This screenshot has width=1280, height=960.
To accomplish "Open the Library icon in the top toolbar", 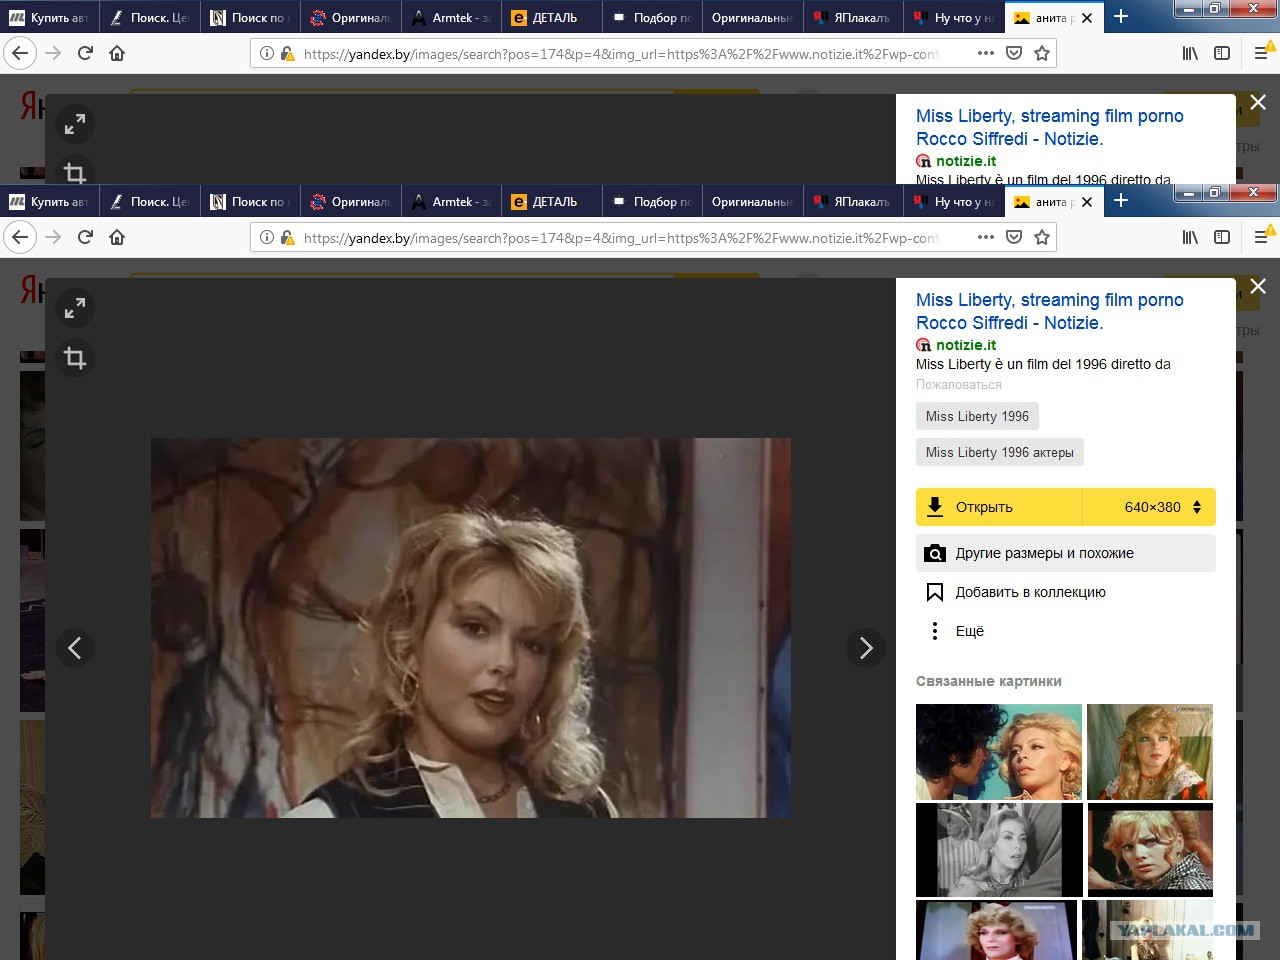I will click(1190, 53).
